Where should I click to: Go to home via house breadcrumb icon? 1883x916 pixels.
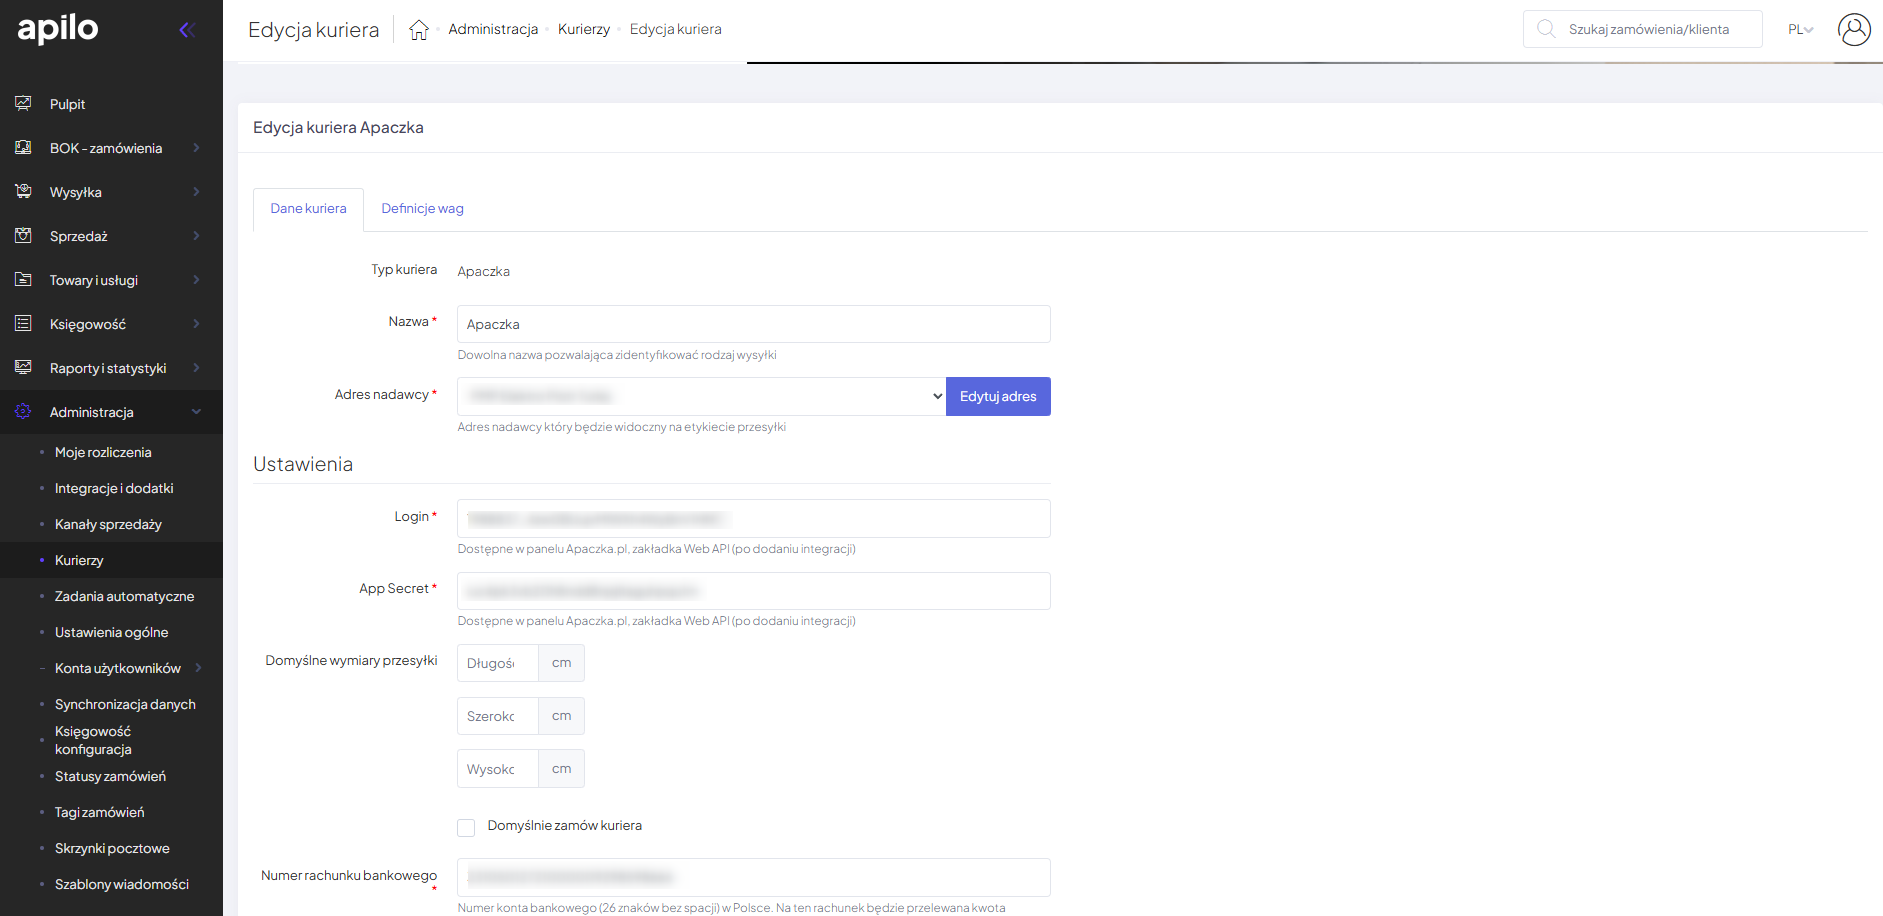(419, 30)
